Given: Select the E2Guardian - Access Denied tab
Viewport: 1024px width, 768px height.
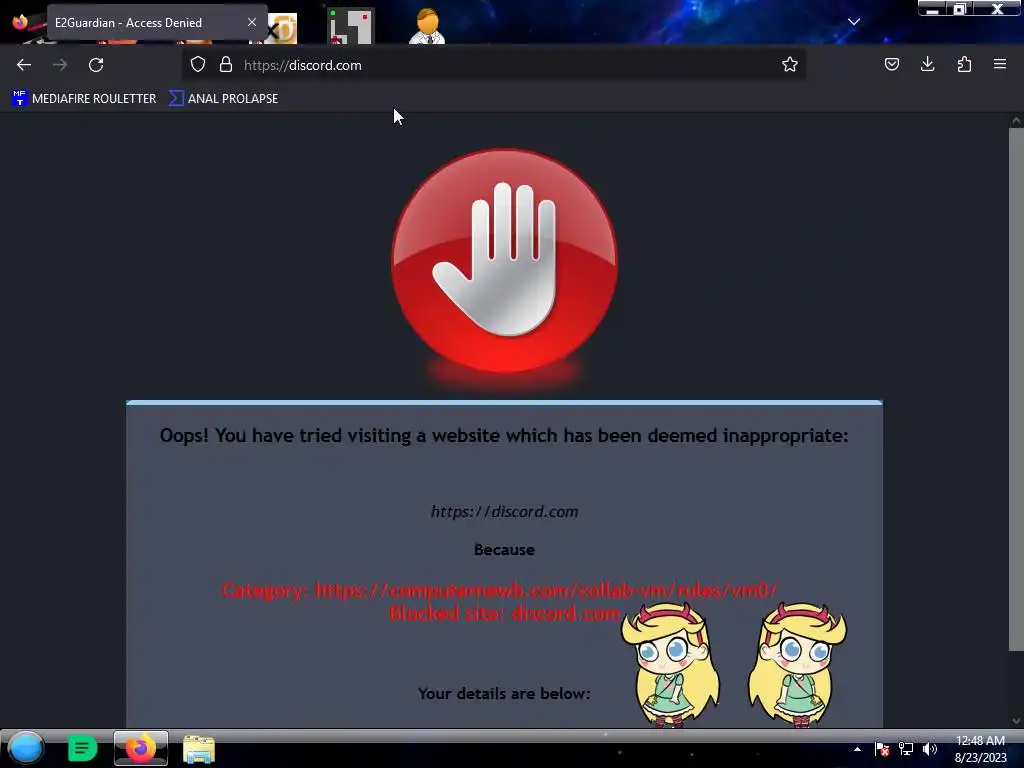Looking at the screenshot, I should point(157,23).
